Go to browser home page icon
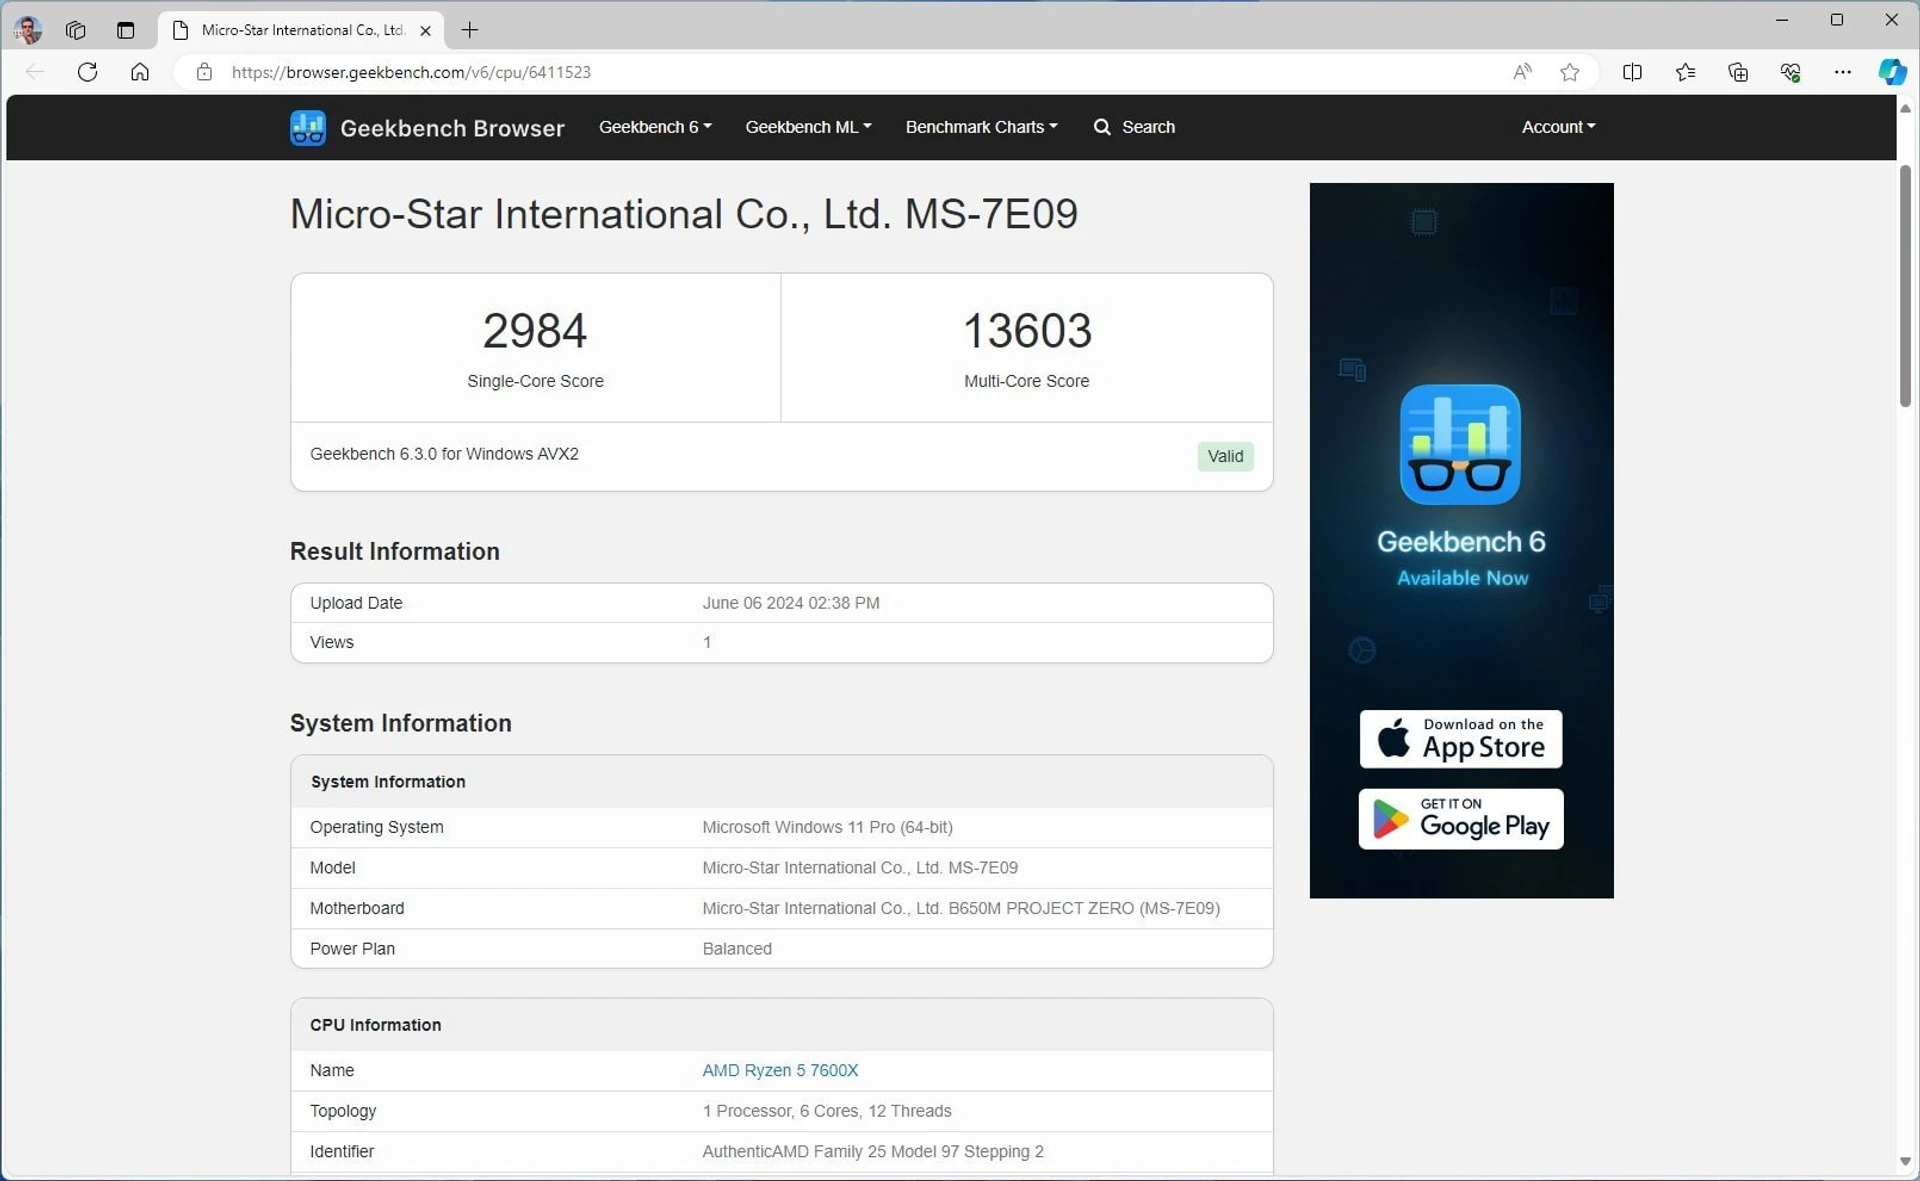 (x=140, y=72)
